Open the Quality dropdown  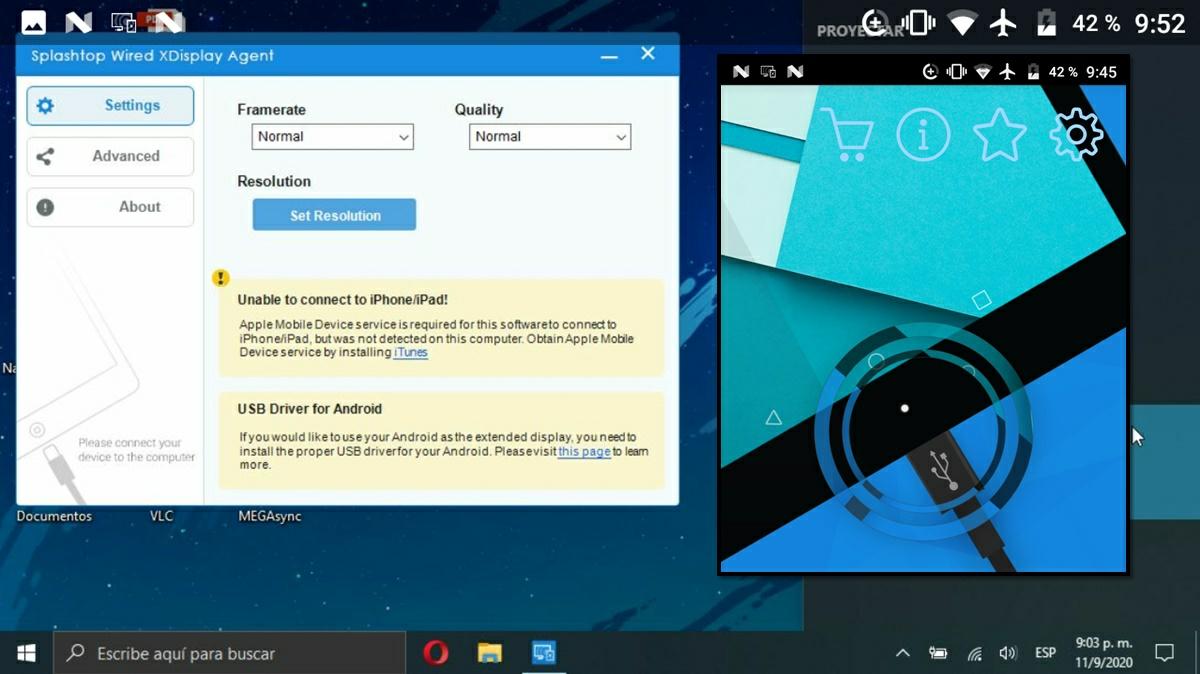pyautogui.click(x=549, y=137)
